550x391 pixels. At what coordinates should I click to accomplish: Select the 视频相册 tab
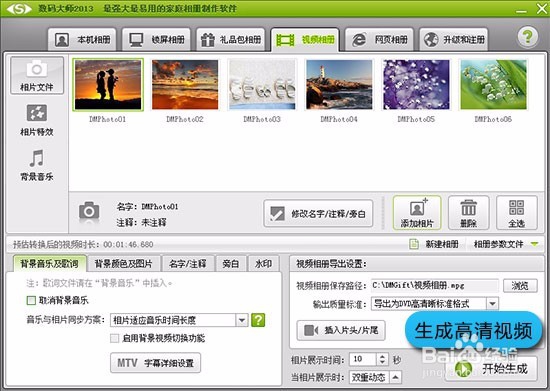(305, 40)
